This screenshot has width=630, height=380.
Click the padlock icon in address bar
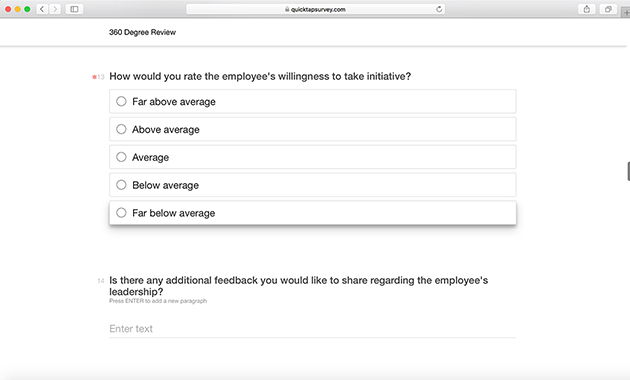click(287, 9)
